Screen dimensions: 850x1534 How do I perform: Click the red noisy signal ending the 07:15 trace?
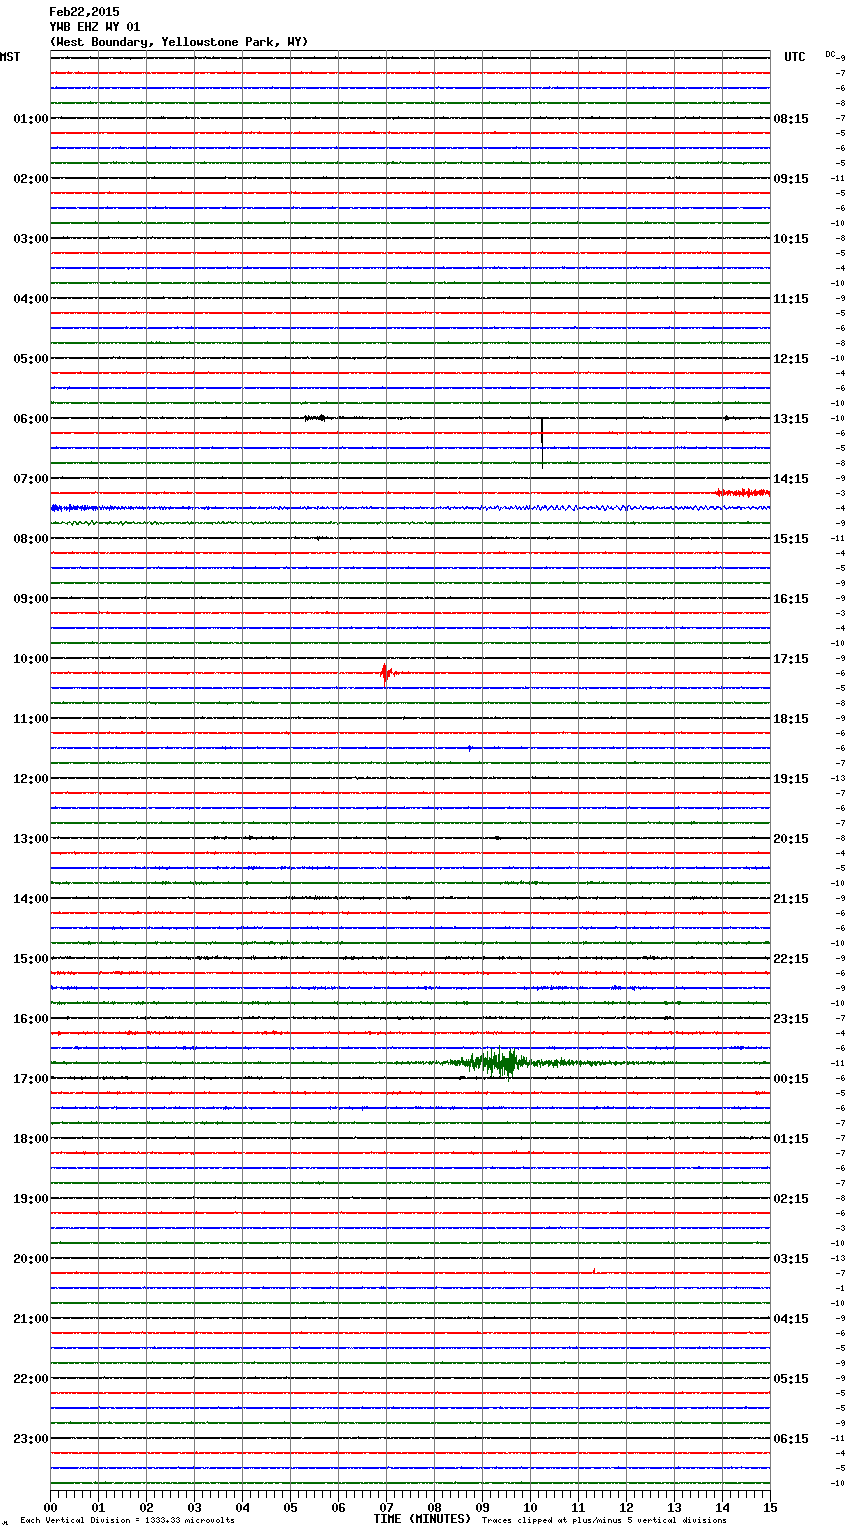click(742, 492)
